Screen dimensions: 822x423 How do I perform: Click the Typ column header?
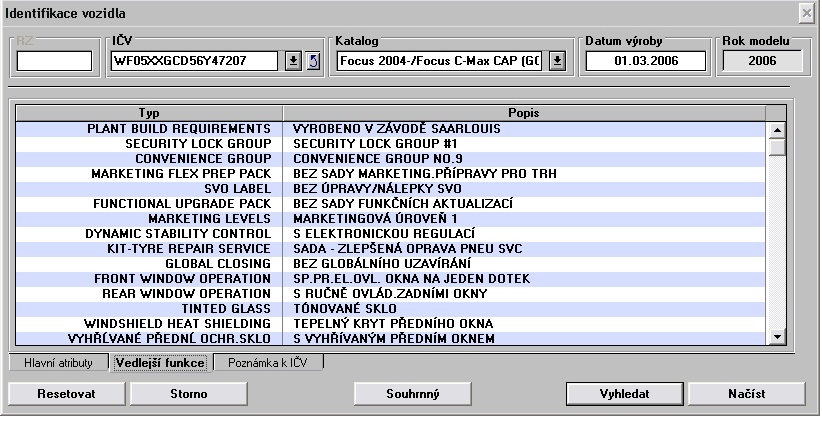[x=150, y=113]
